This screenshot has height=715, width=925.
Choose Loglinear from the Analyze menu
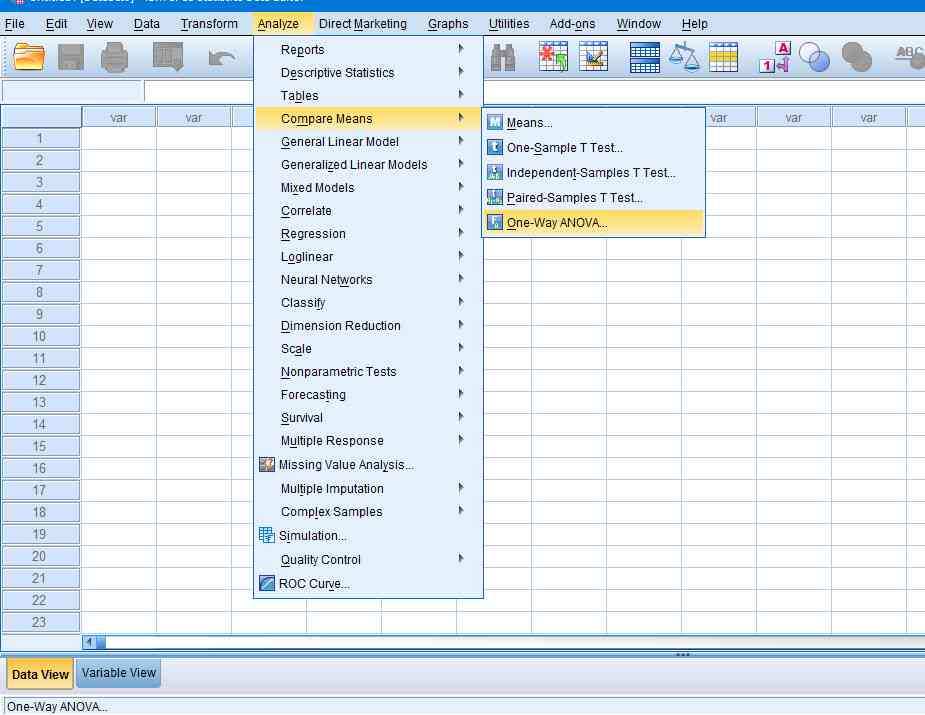point(368,257)
